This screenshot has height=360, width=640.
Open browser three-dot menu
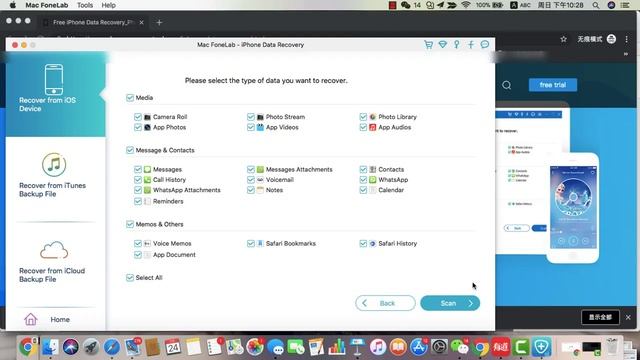(627, 39)
